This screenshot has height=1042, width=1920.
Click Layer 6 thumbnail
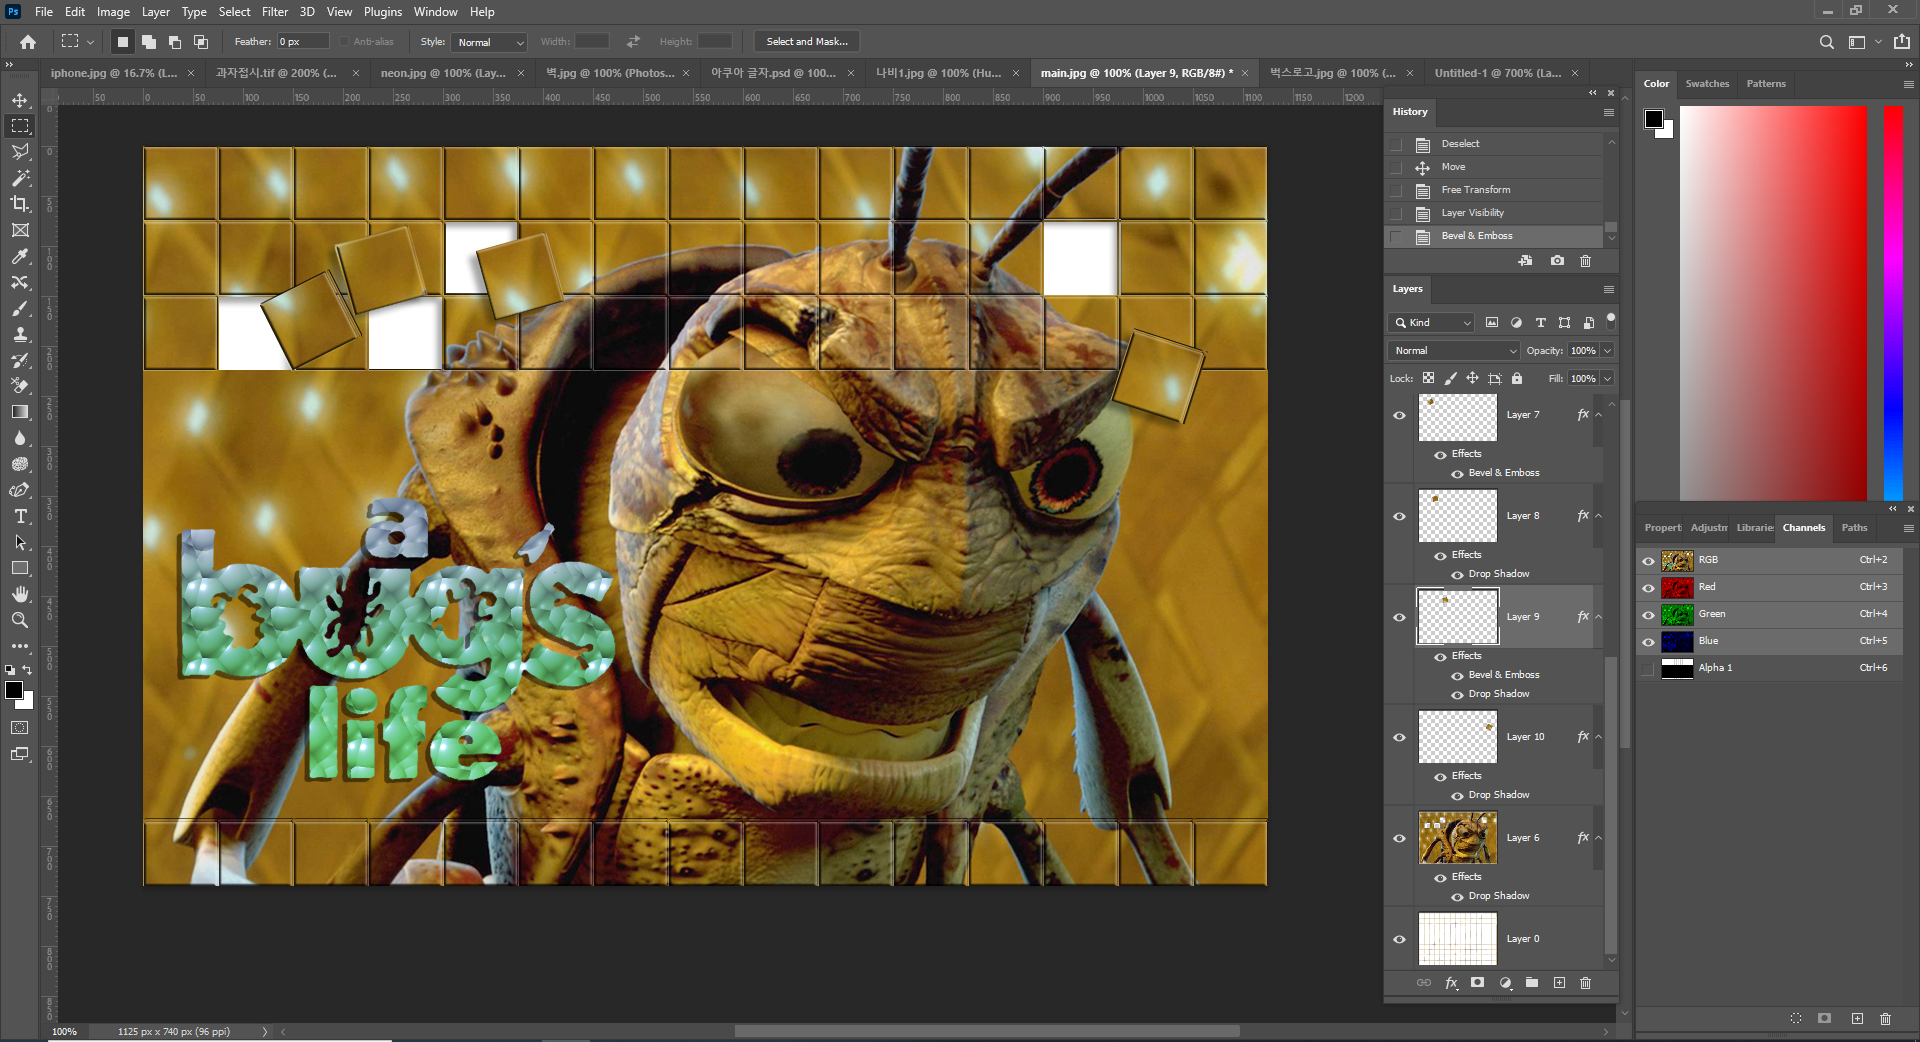tap(1457, 838)
